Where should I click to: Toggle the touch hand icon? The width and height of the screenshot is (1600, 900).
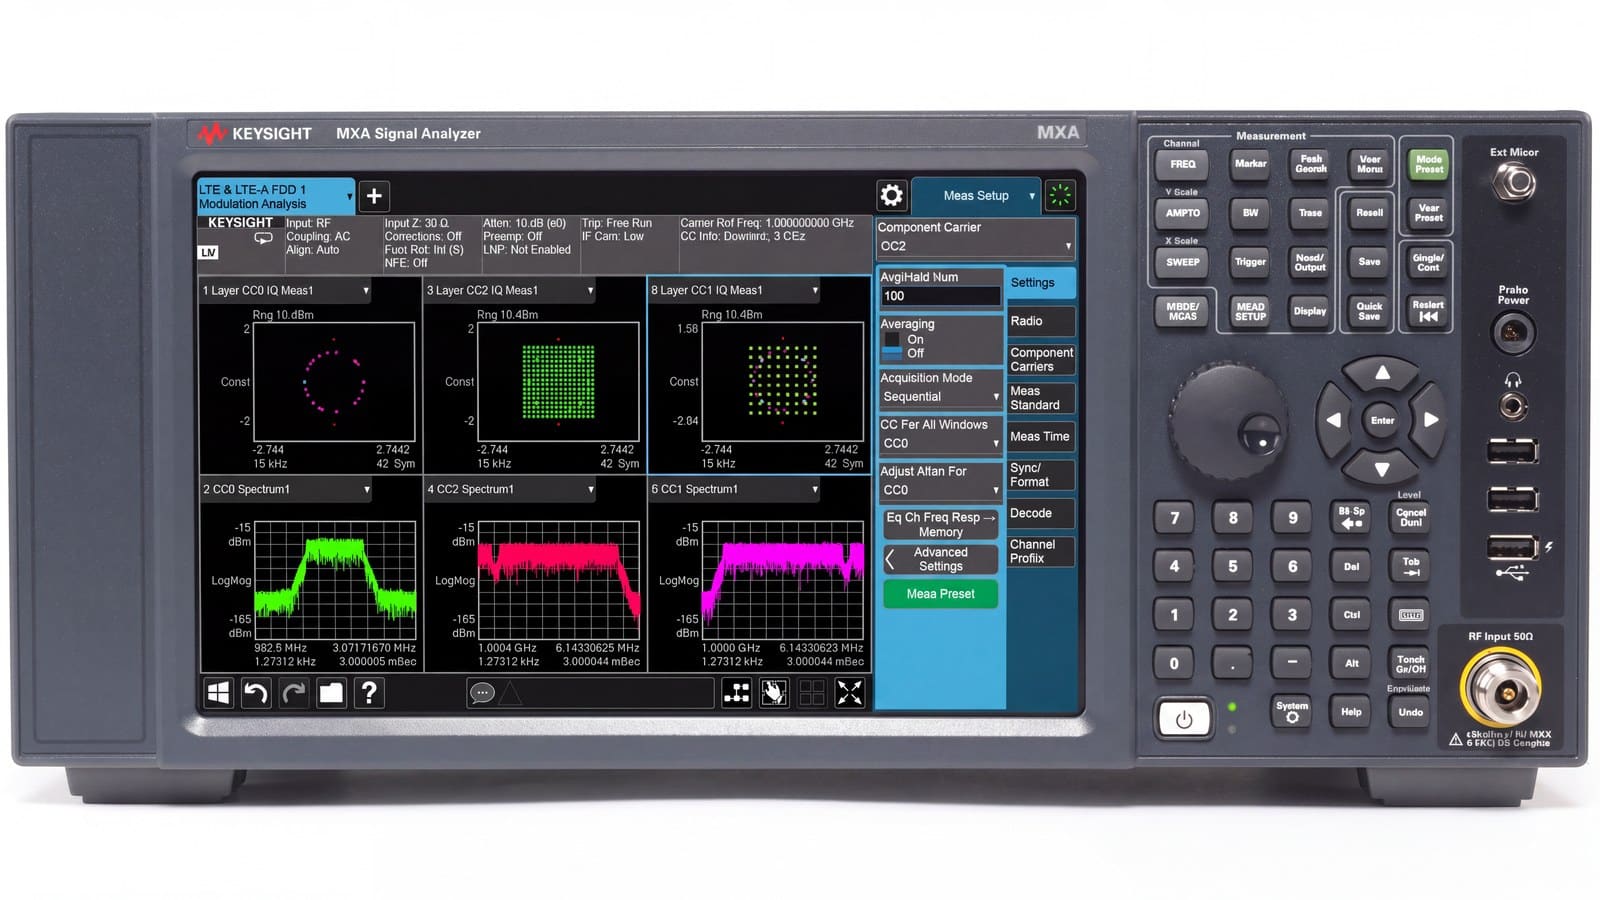tap(774, 692)
